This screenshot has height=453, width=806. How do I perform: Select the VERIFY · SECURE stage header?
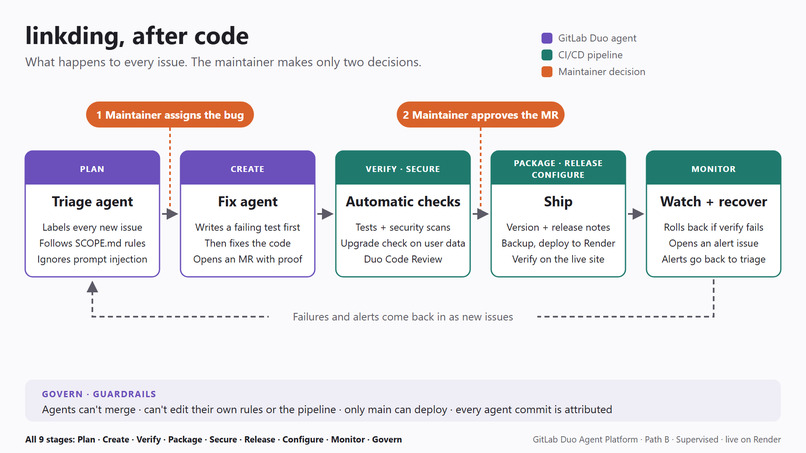pos(402,168)
